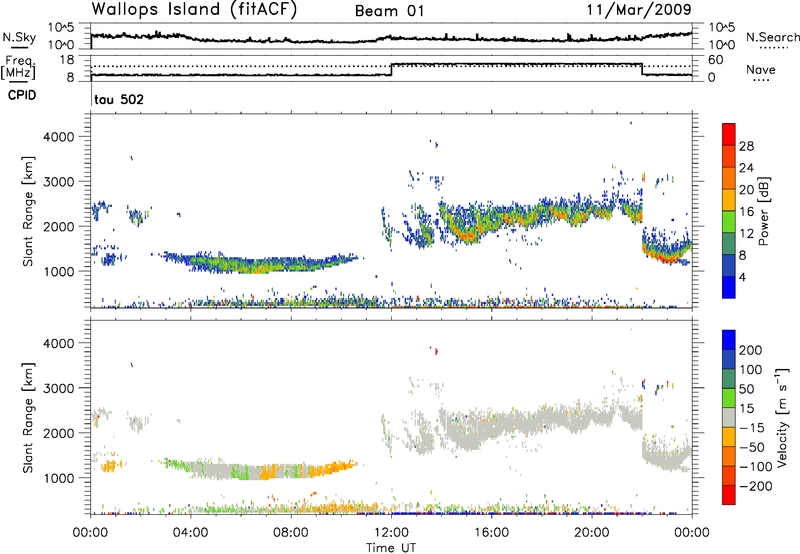Click the date '11/Mar/2009'

coord(639,10)
